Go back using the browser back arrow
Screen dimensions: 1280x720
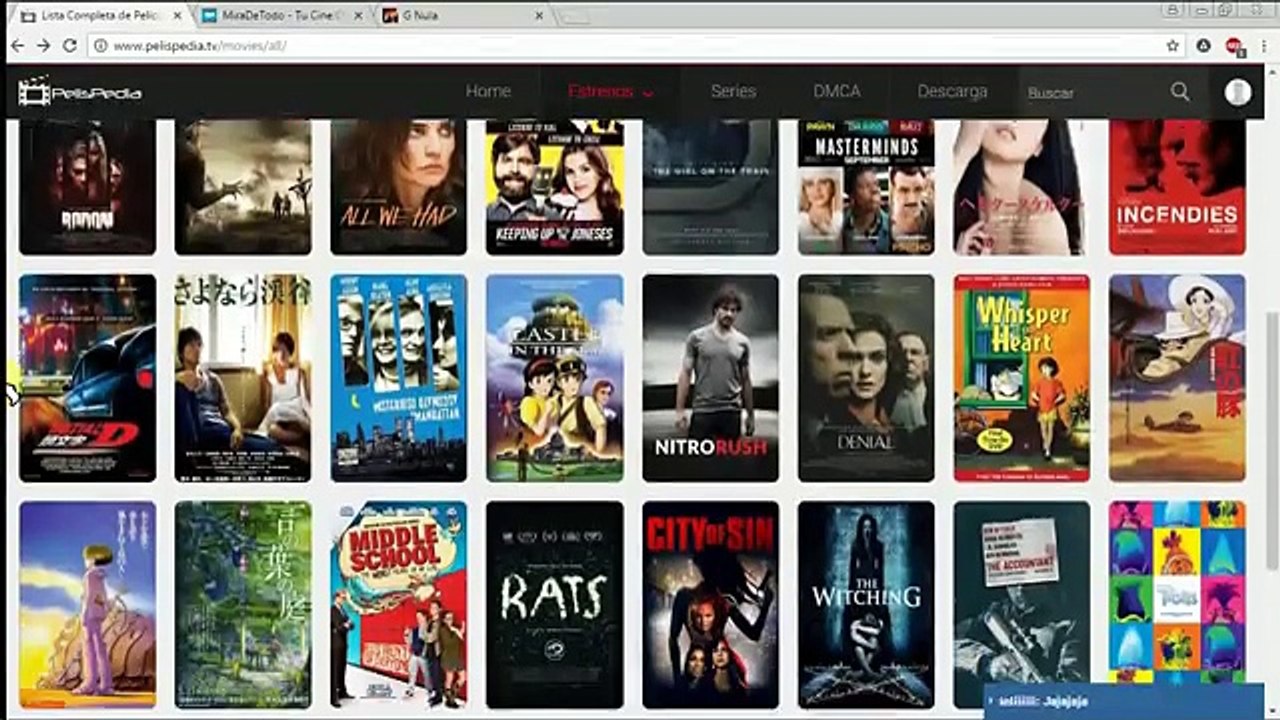[x=18, y=46]
